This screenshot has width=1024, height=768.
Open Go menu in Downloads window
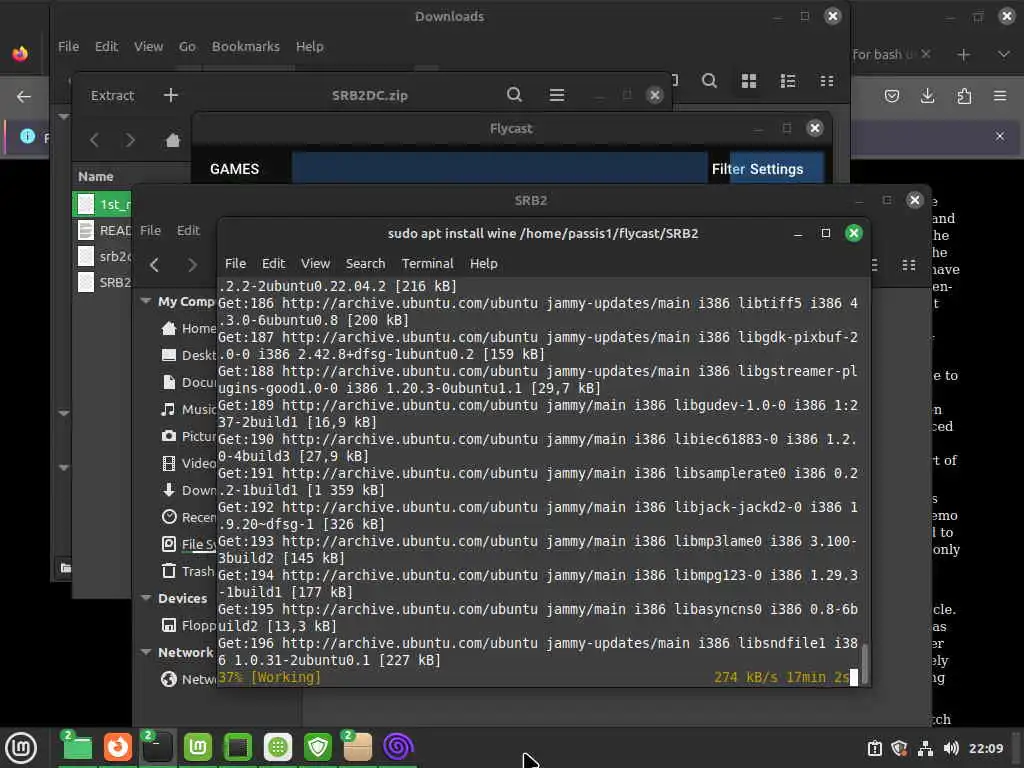[187, 46]
